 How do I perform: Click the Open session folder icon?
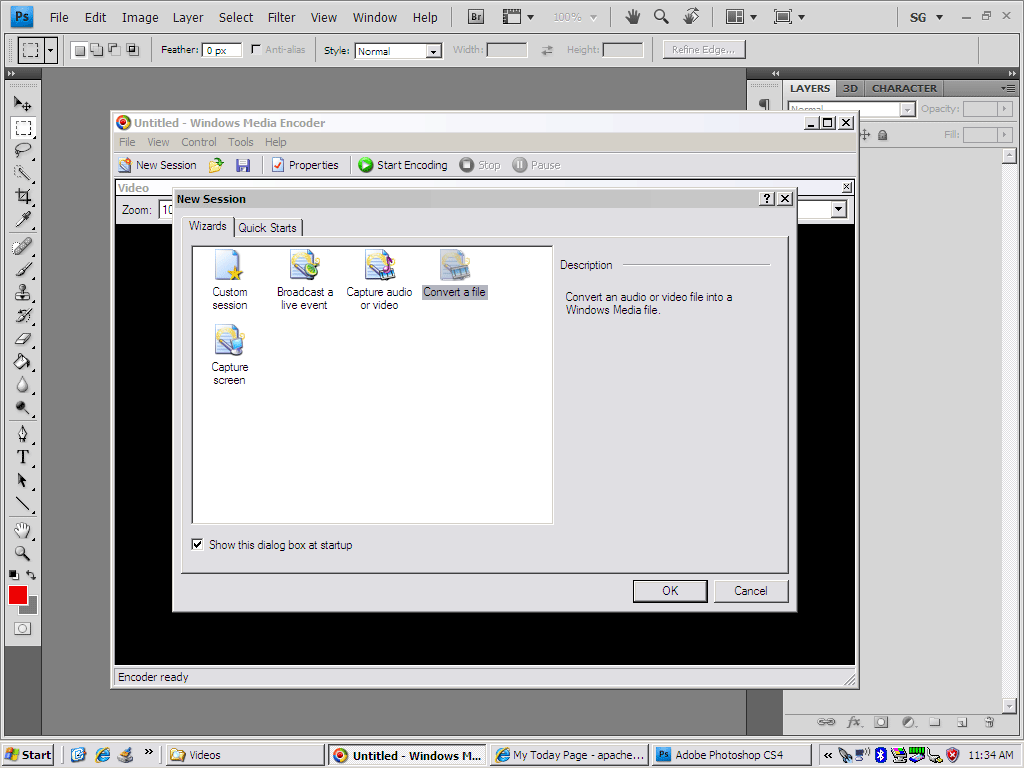(216, 165)
